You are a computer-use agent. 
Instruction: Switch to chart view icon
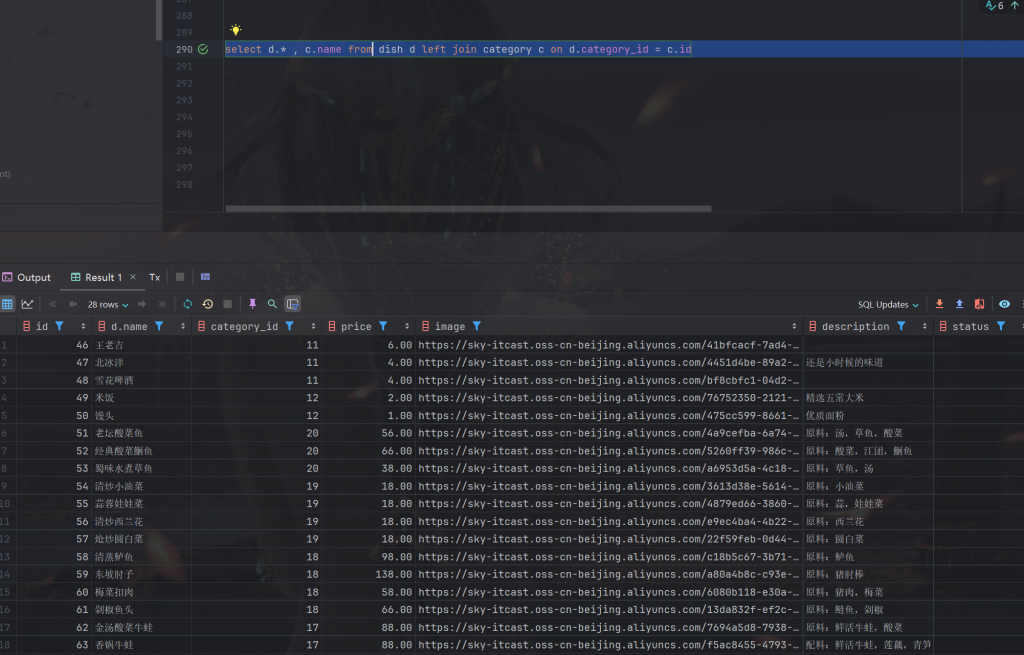pyautogui.click(x=27, y=304)
